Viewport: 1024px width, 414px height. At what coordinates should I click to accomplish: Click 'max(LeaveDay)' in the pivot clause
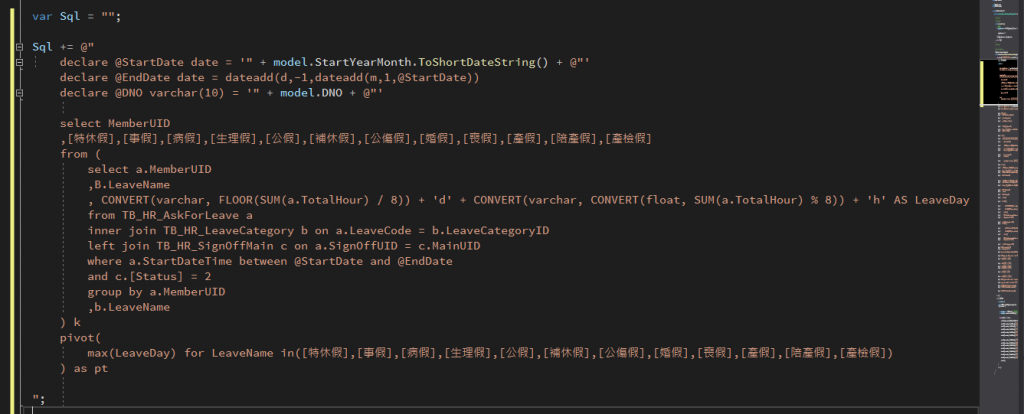tap(132, 353)
